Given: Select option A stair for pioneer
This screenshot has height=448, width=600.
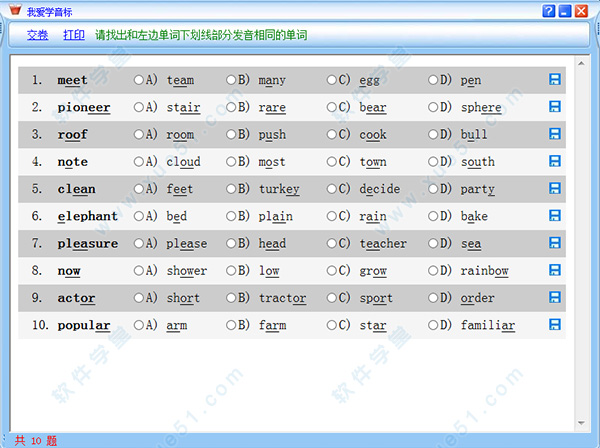Looking at the screenshot, I should (138, 107).
